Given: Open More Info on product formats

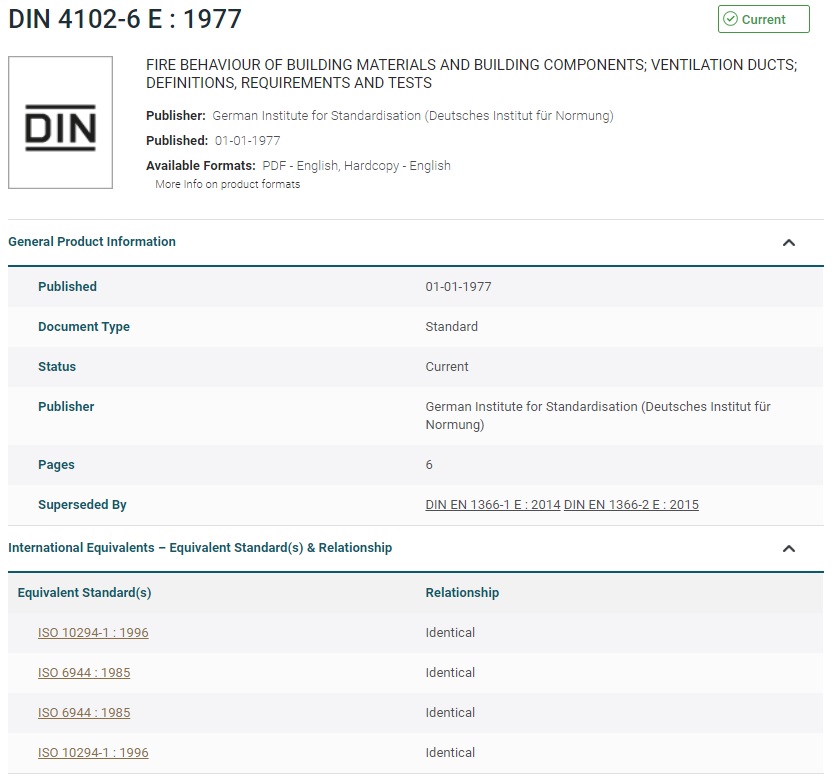Looking at the screenshot, I should [x=227, y=184].
